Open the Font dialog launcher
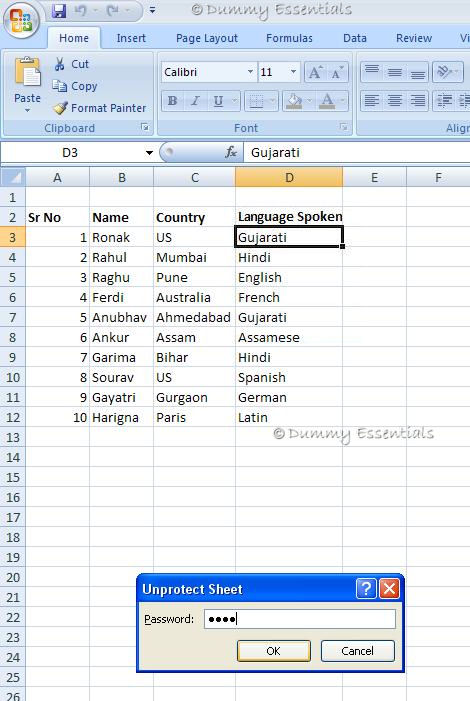470x701 pixels. 343,127
